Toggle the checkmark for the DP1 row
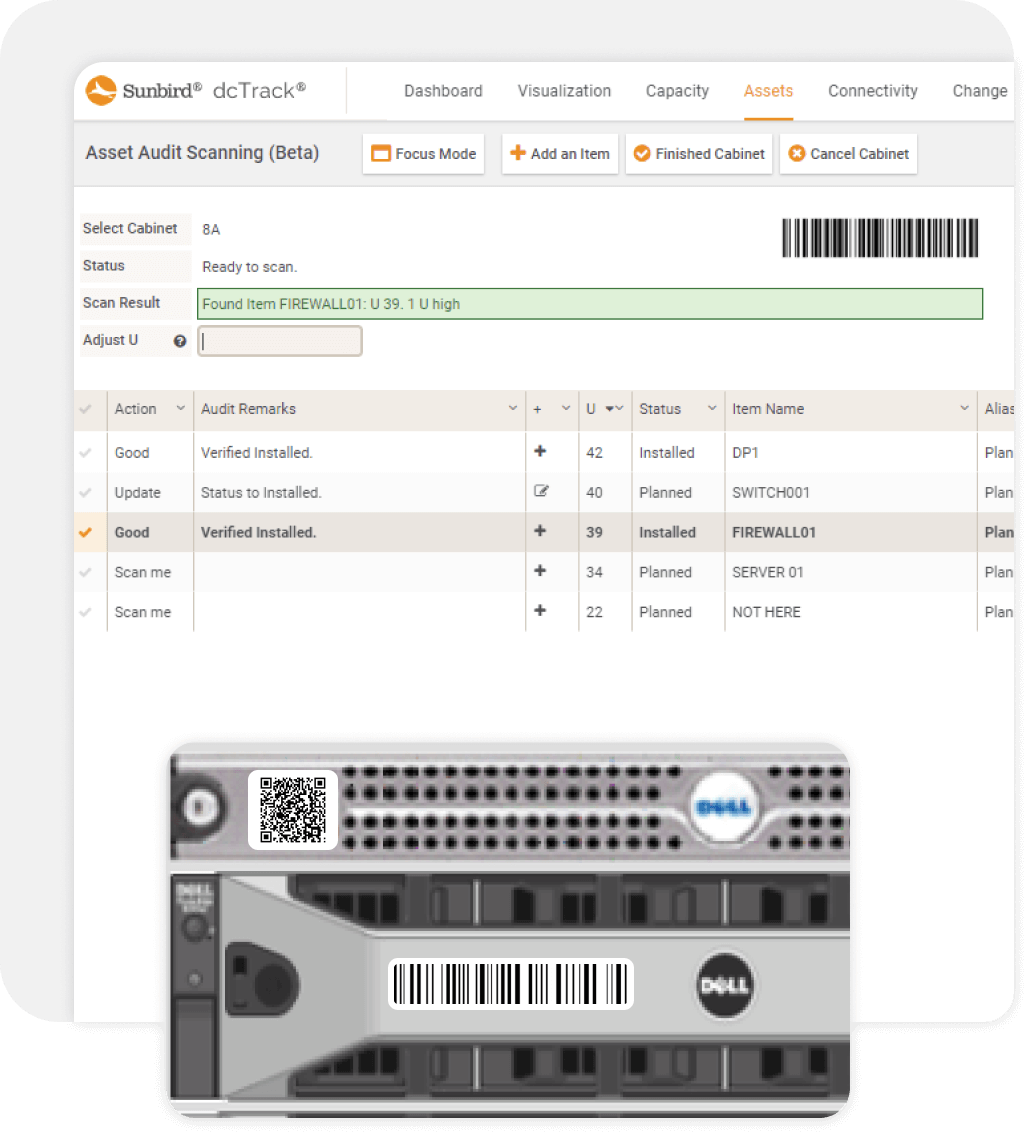The width and height of the screenshot is (1030, 1136). click(x=85, y=453)
